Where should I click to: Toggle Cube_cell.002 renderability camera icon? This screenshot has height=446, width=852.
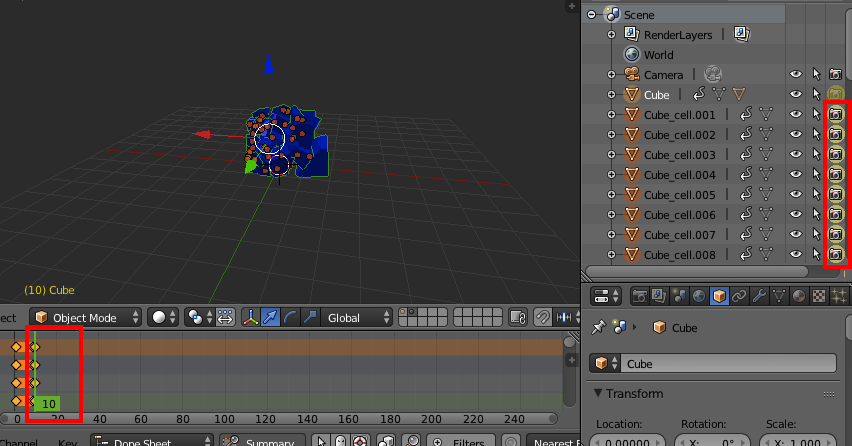coord(836,134)
